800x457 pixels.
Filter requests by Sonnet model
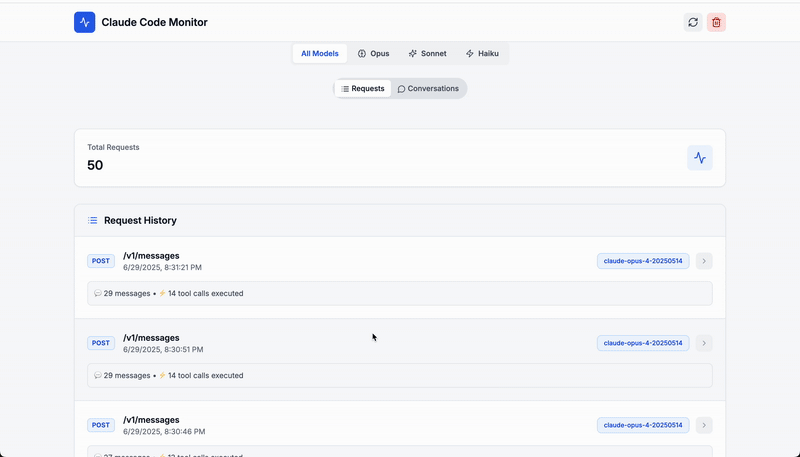428,54
